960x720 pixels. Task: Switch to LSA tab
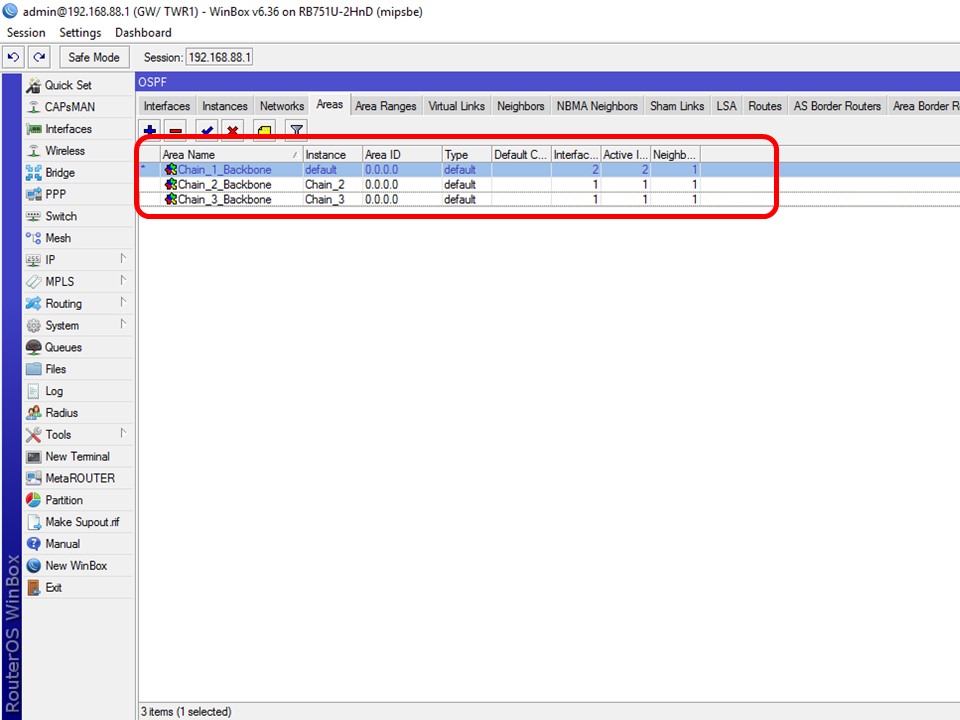pos(726,106)
